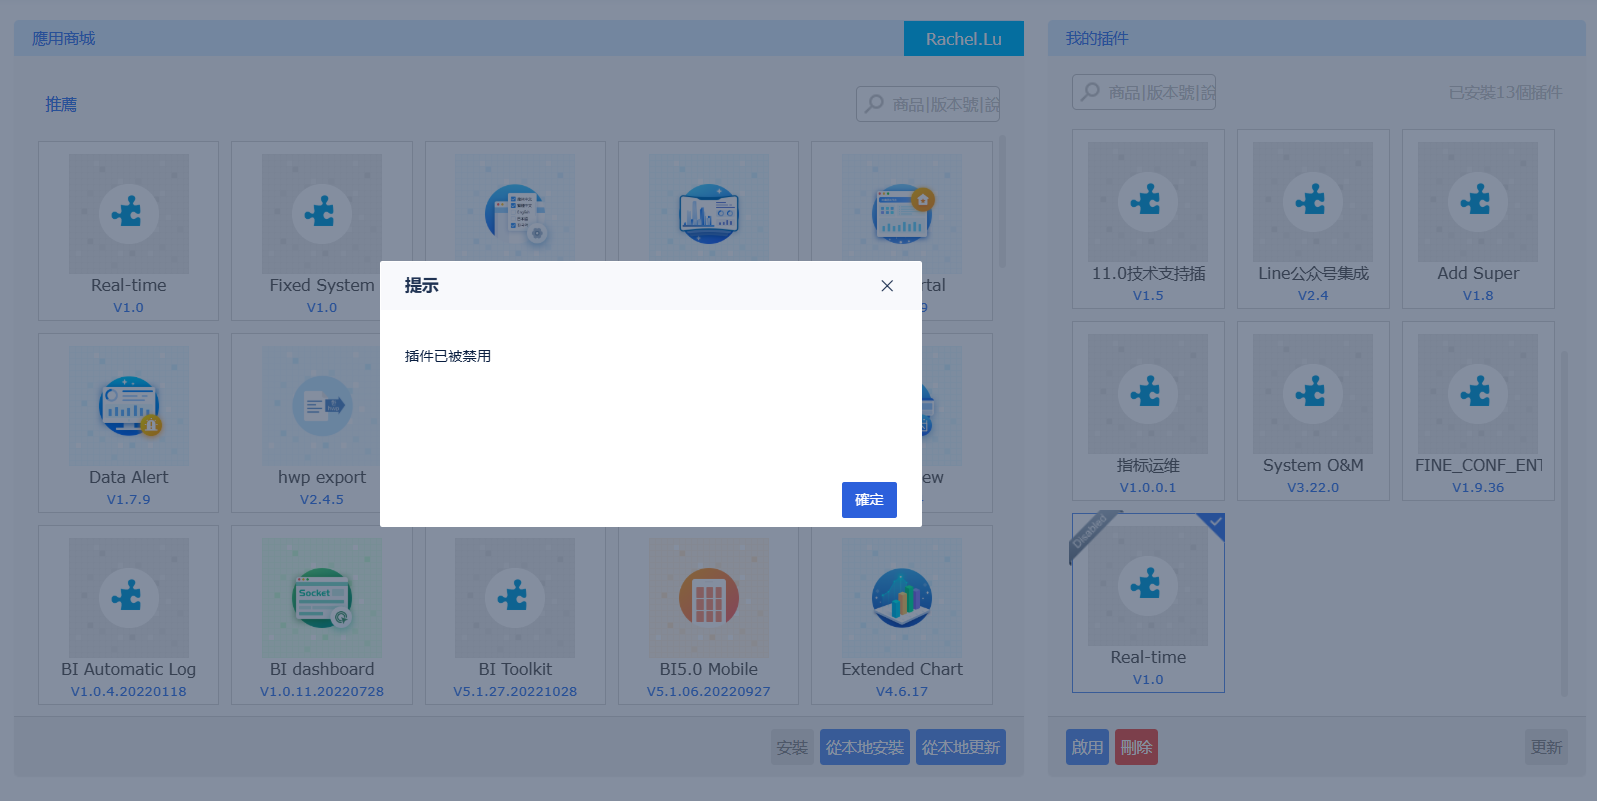The image size is (1597, 801).
Task: Focus the my plugins search field
Action: point(1144,92)
